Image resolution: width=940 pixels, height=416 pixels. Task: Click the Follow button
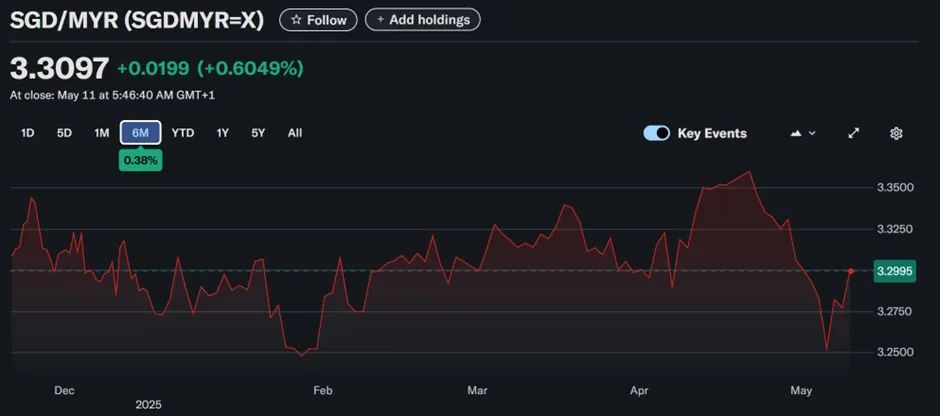(x=318, y=20)
